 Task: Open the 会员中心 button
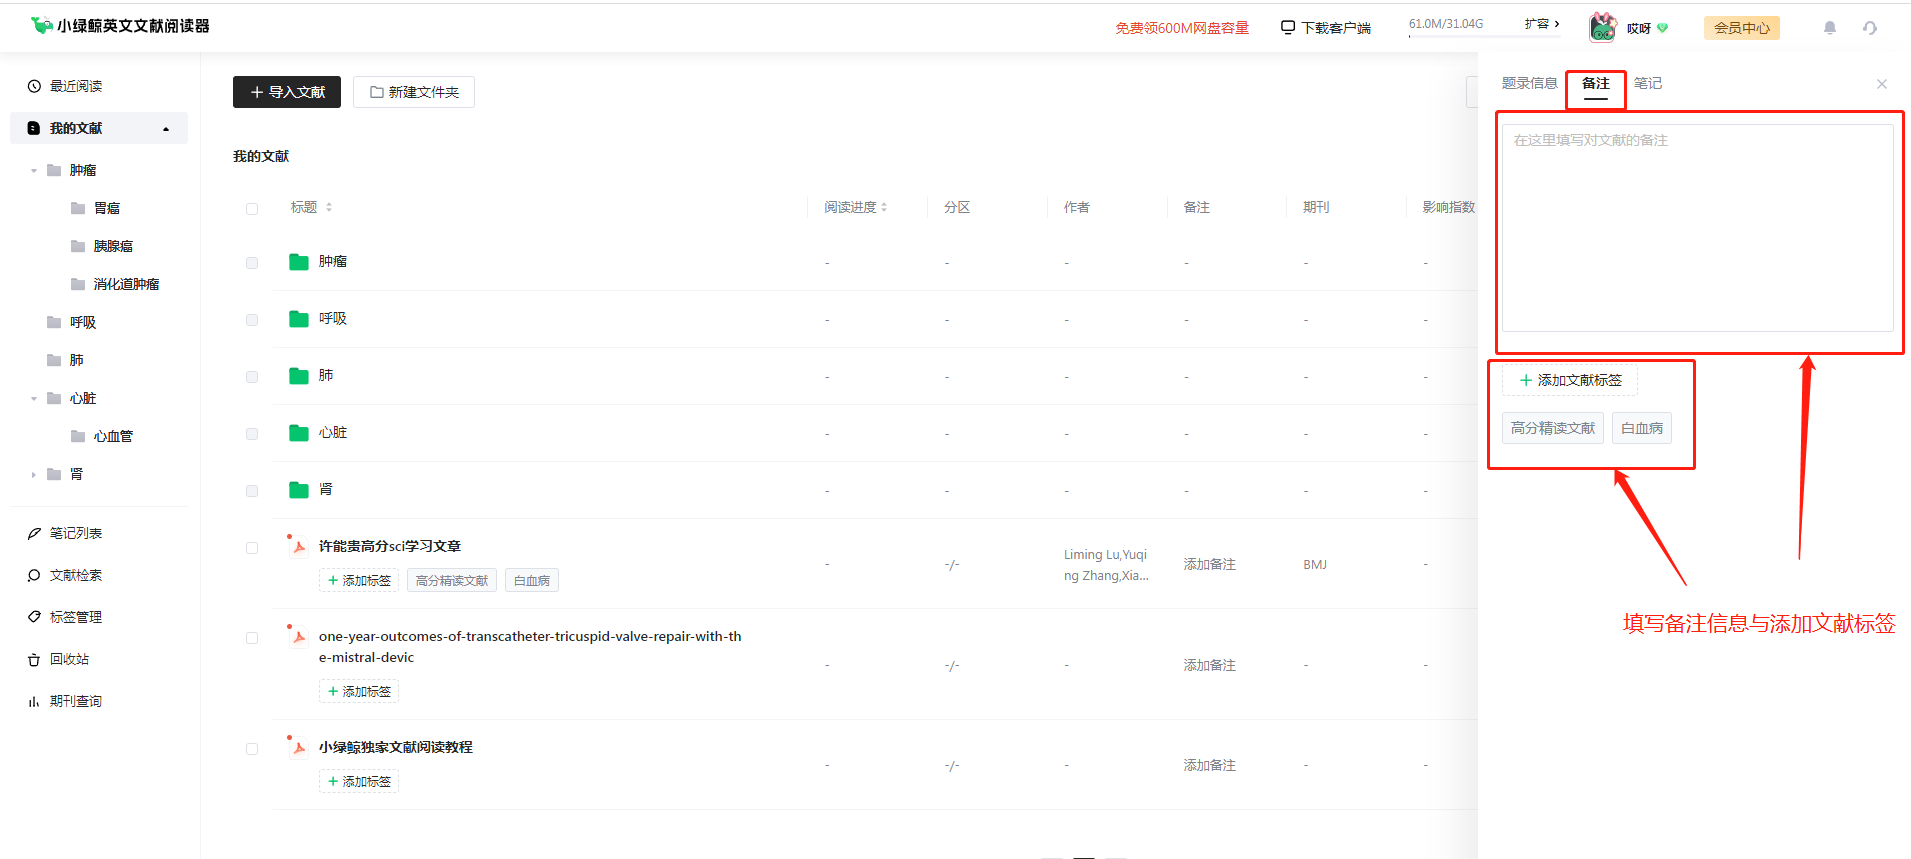click(x=1742, y=28)
